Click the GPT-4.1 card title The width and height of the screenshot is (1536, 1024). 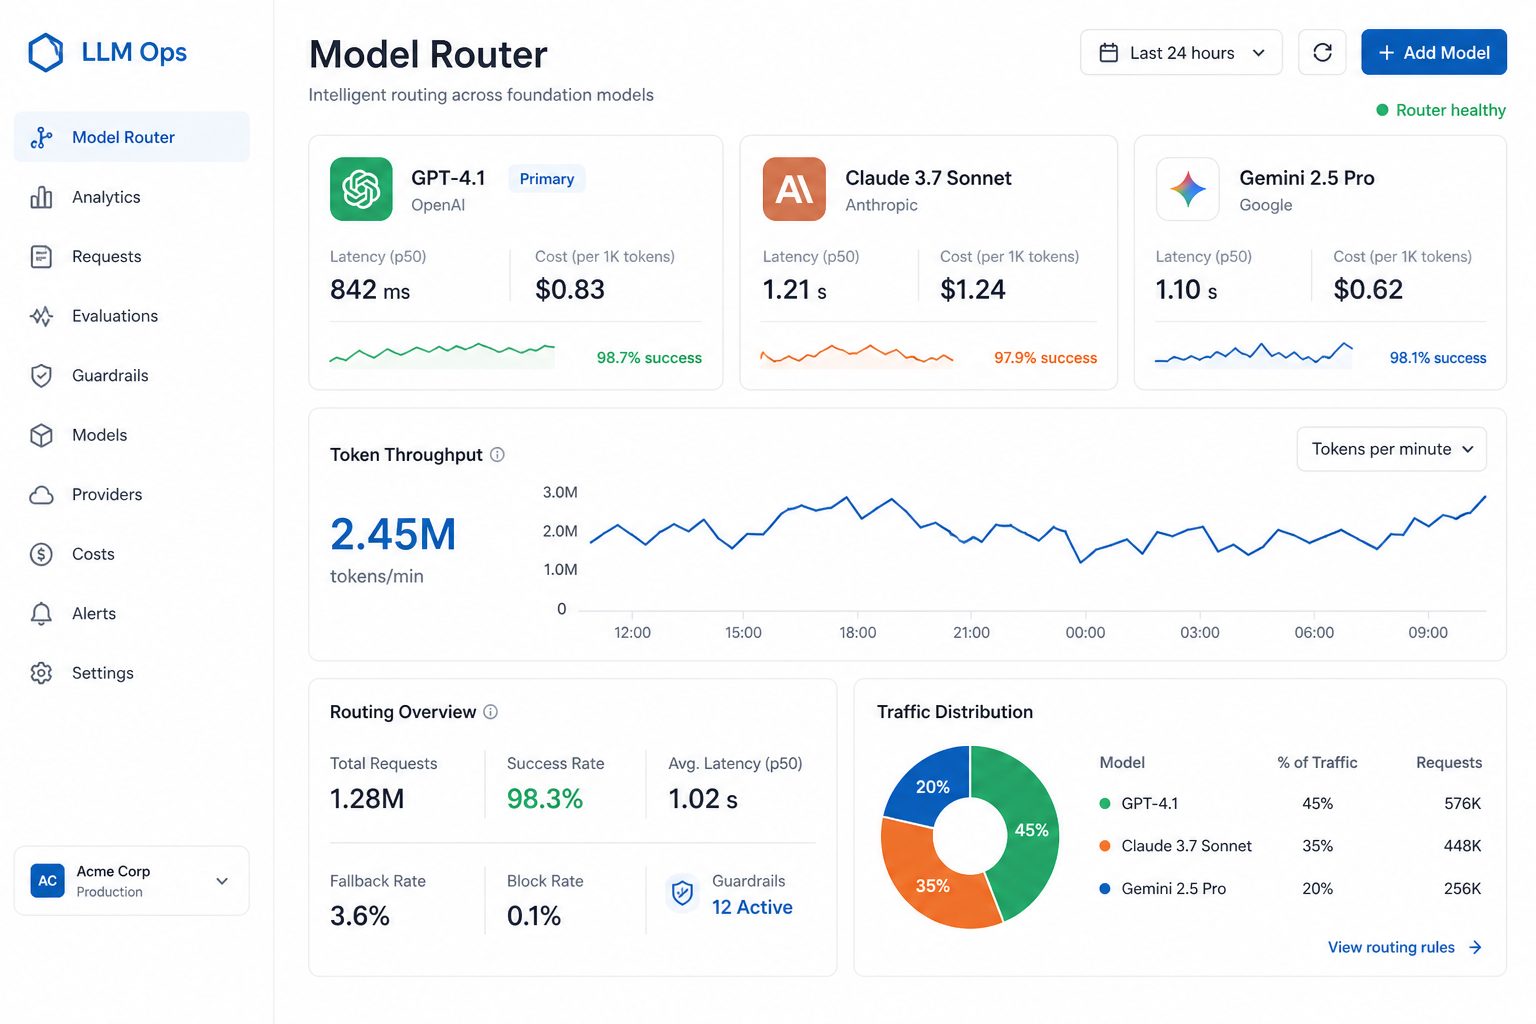[448, 178]
